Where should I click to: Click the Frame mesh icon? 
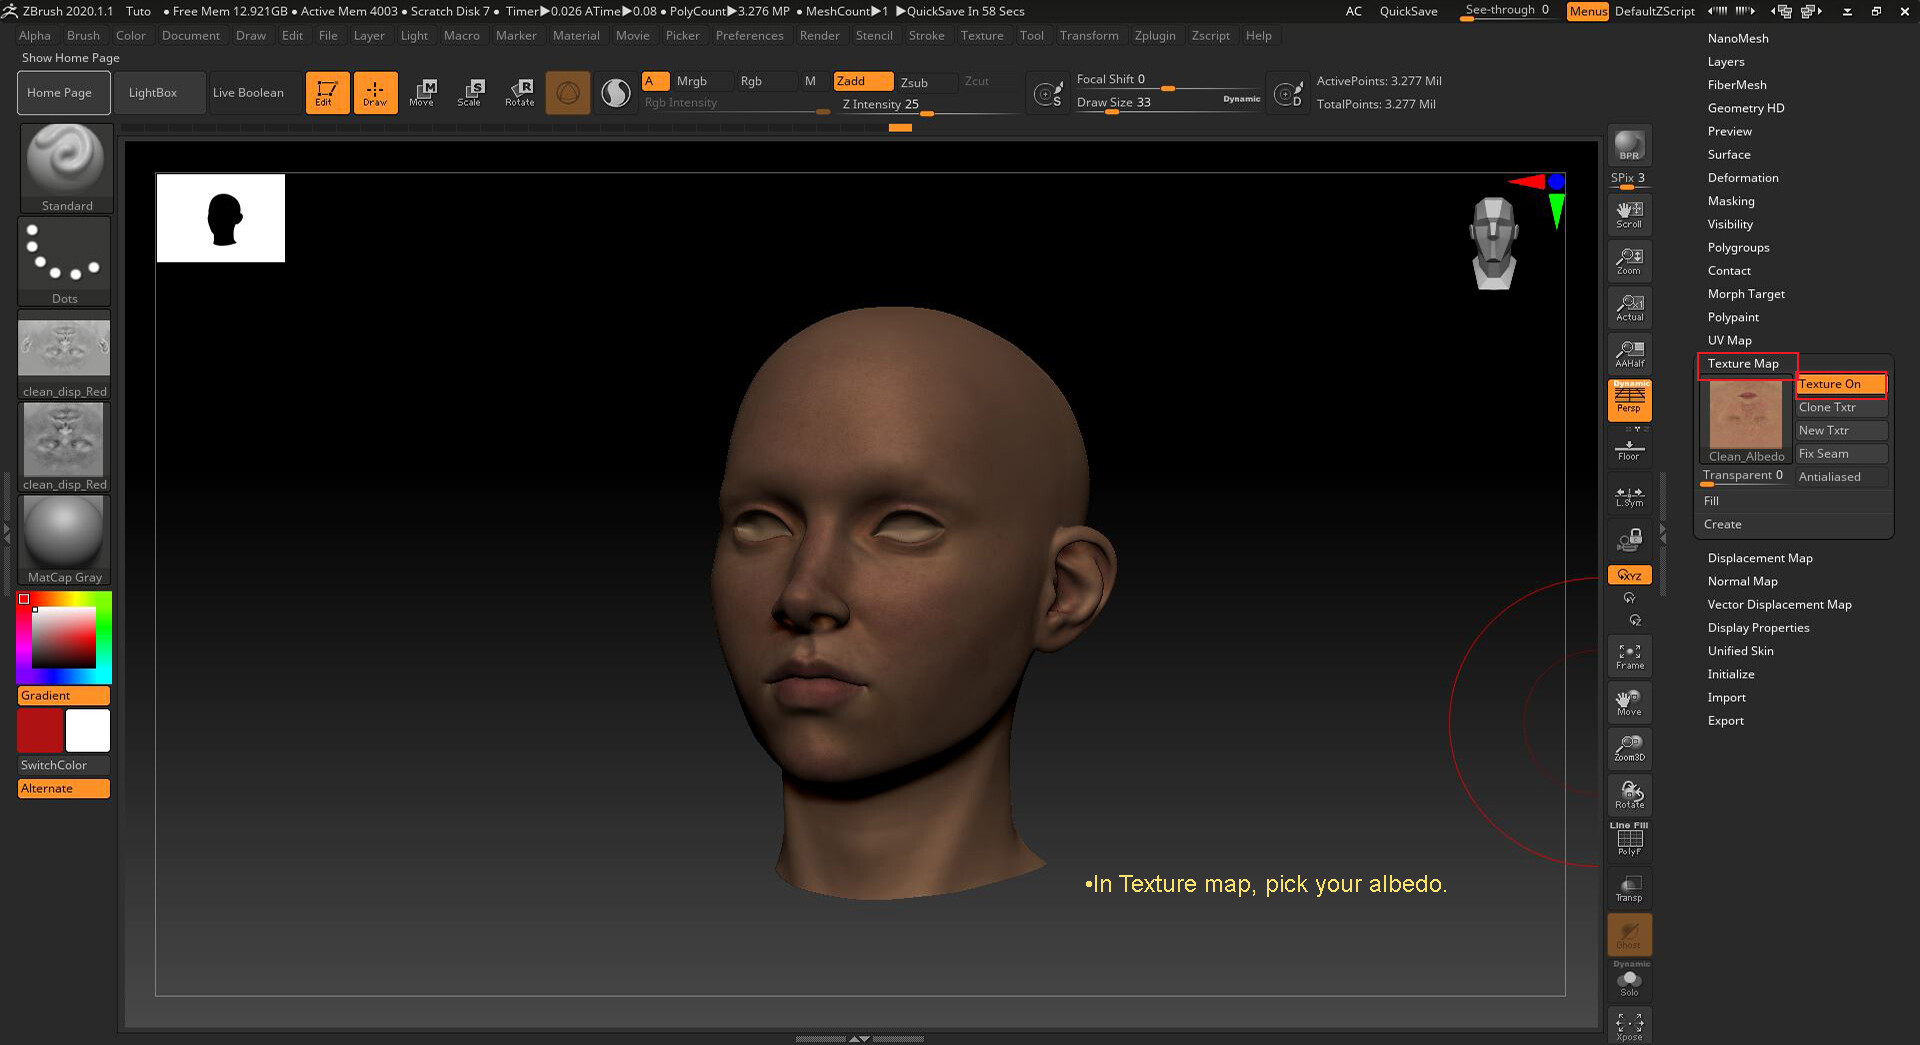click(x=1629, y=655)
